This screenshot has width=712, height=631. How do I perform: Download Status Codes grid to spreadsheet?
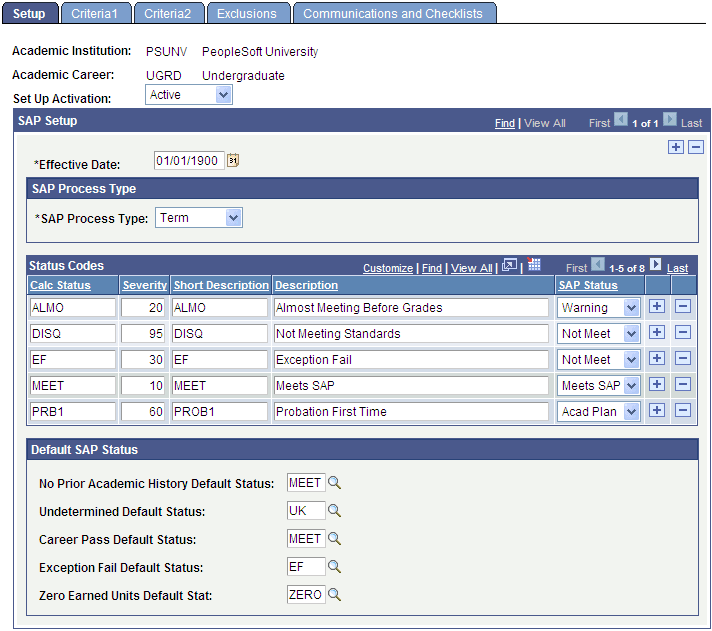click(534, 264)
